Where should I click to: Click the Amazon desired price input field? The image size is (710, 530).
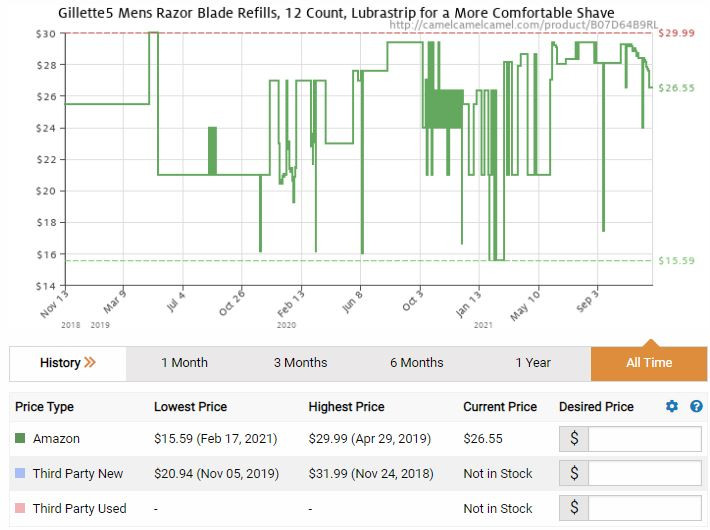[x=645, y=438]
